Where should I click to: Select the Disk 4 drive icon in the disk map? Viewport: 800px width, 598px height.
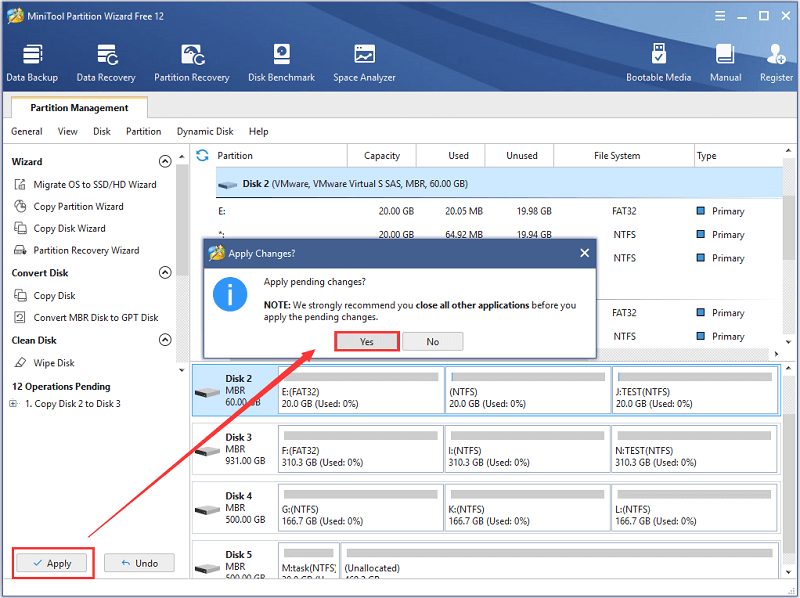207,510
